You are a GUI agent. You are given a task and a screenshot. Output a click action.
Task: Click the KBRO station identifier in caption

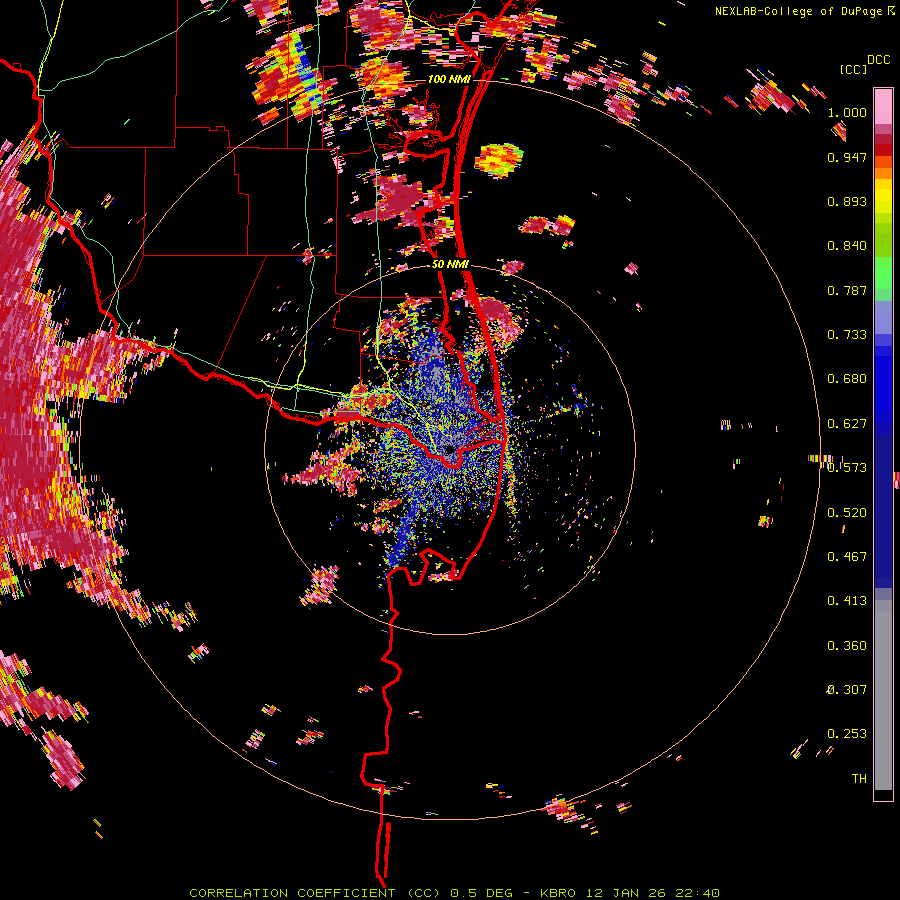click(x=559, y=893)
